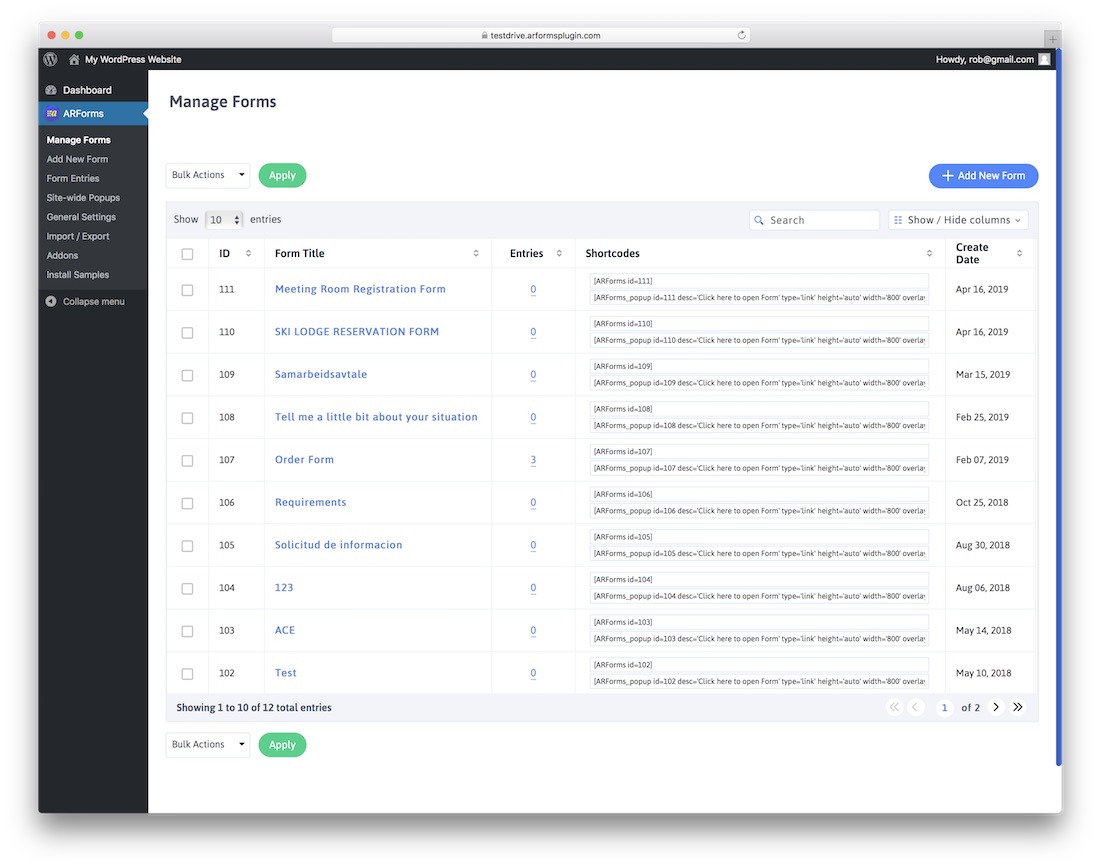Screen dimensions: 1100x868
Task: Select the ARForms_popup id=107 shortcode field
Action: click(x=759, y=468)
